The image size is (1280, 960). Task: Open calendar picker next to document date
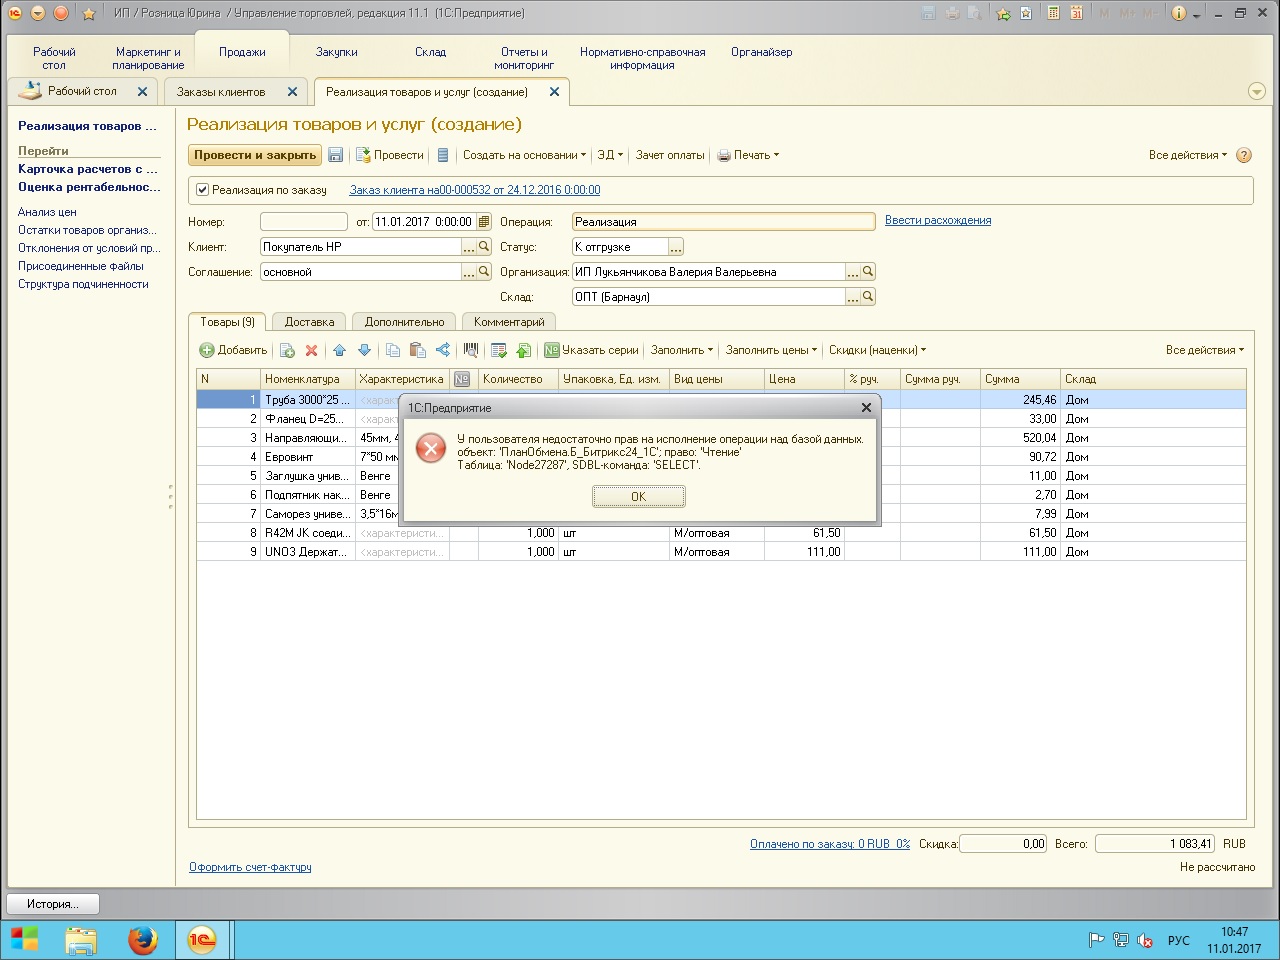pos(484,222)
